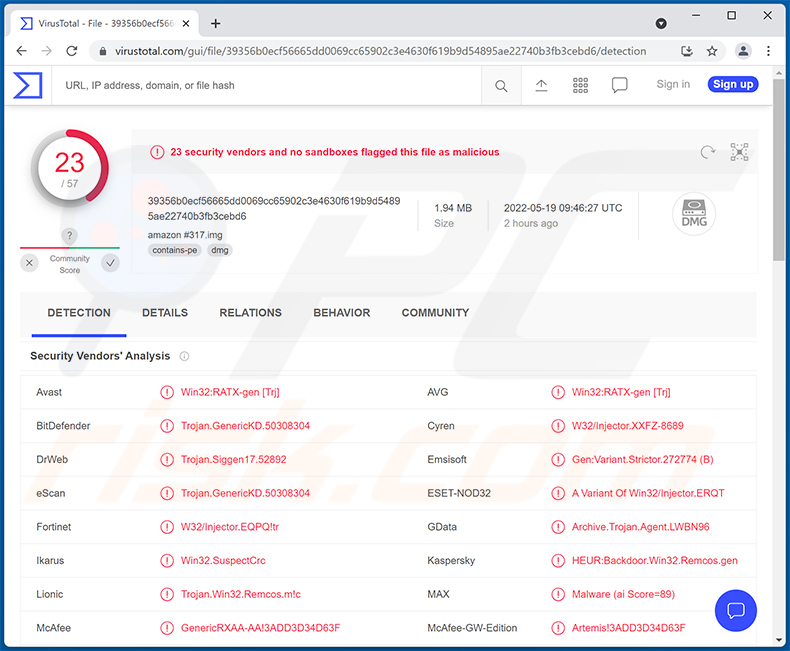
Task: Click the Trojan.Win32.Remcos.m!c Lionic result
Action: pyautogui.click(x=241, y=594)
